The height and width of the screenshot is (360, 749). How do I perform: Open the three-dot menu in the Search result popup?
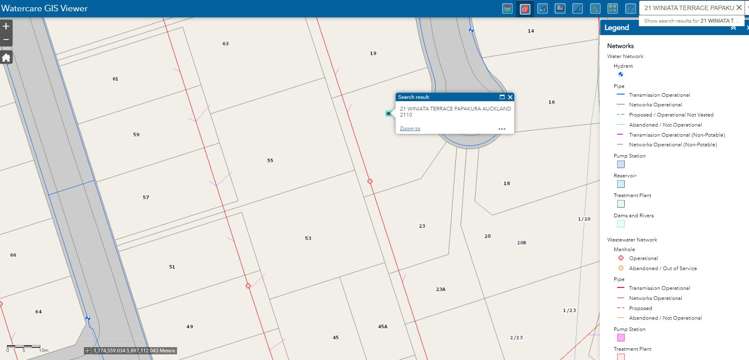(x=502, y=128)
